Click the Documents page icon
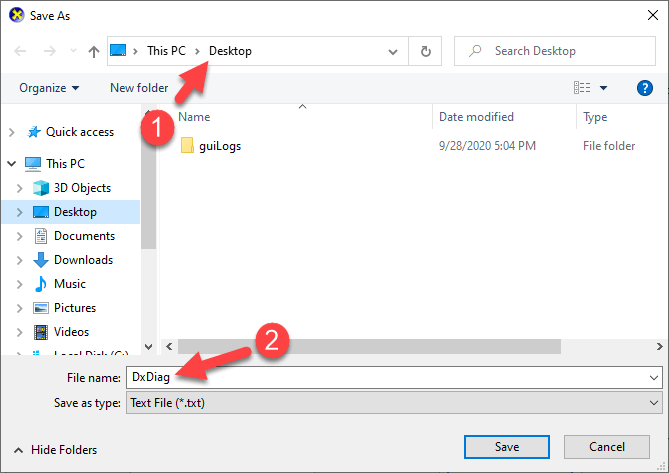669x473 pixels. (41, 236)
